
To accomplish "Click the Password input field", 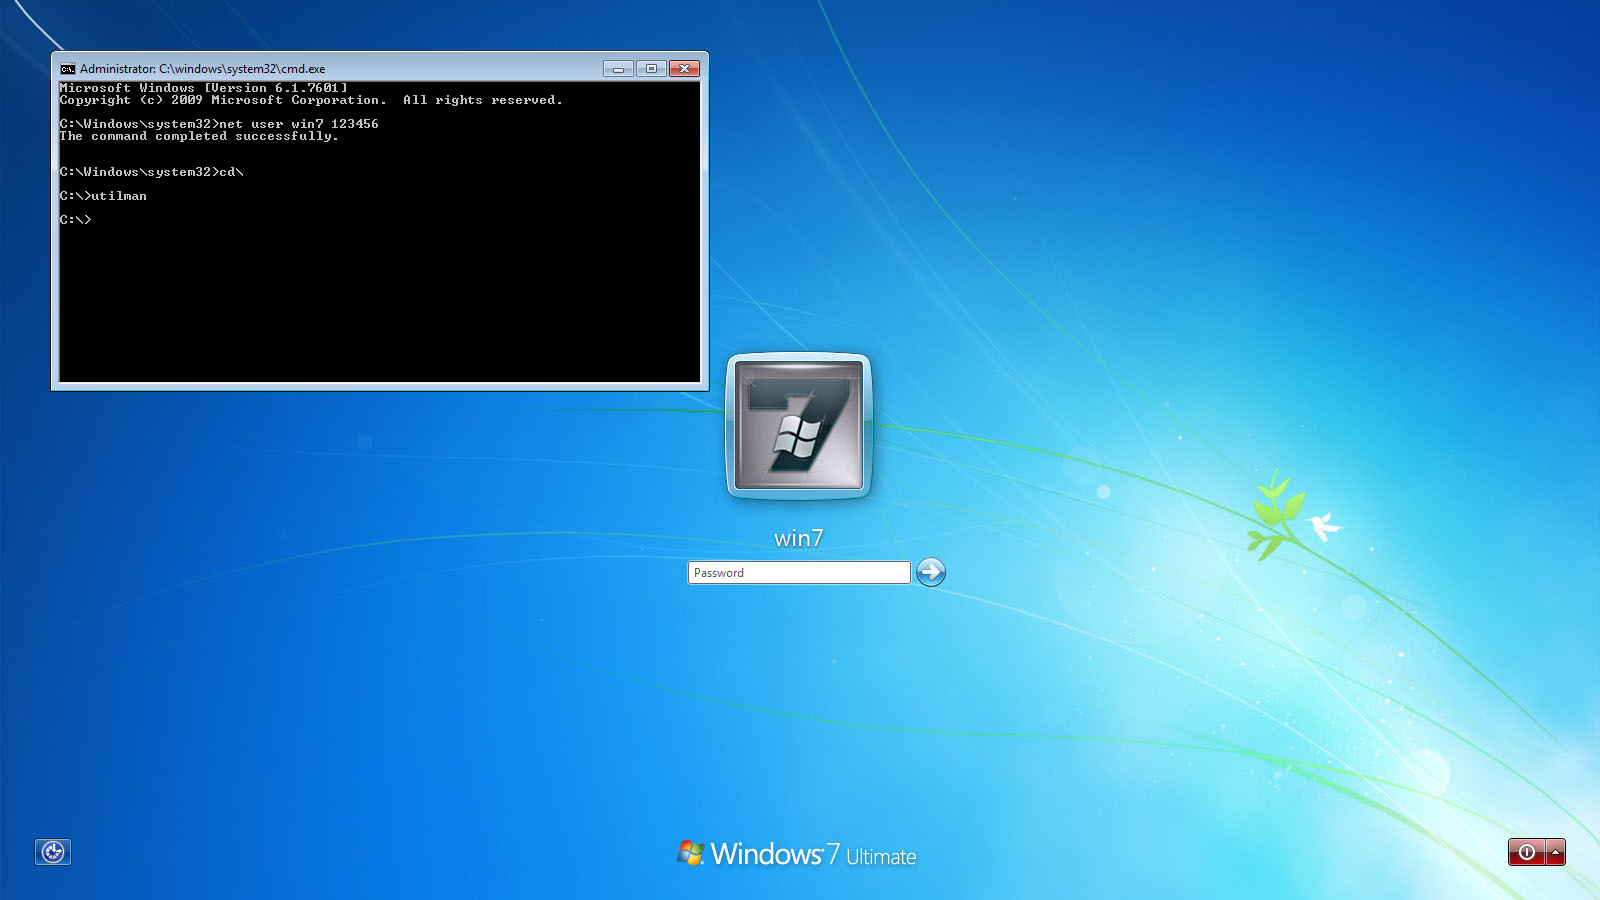I will tap(799, 573).
